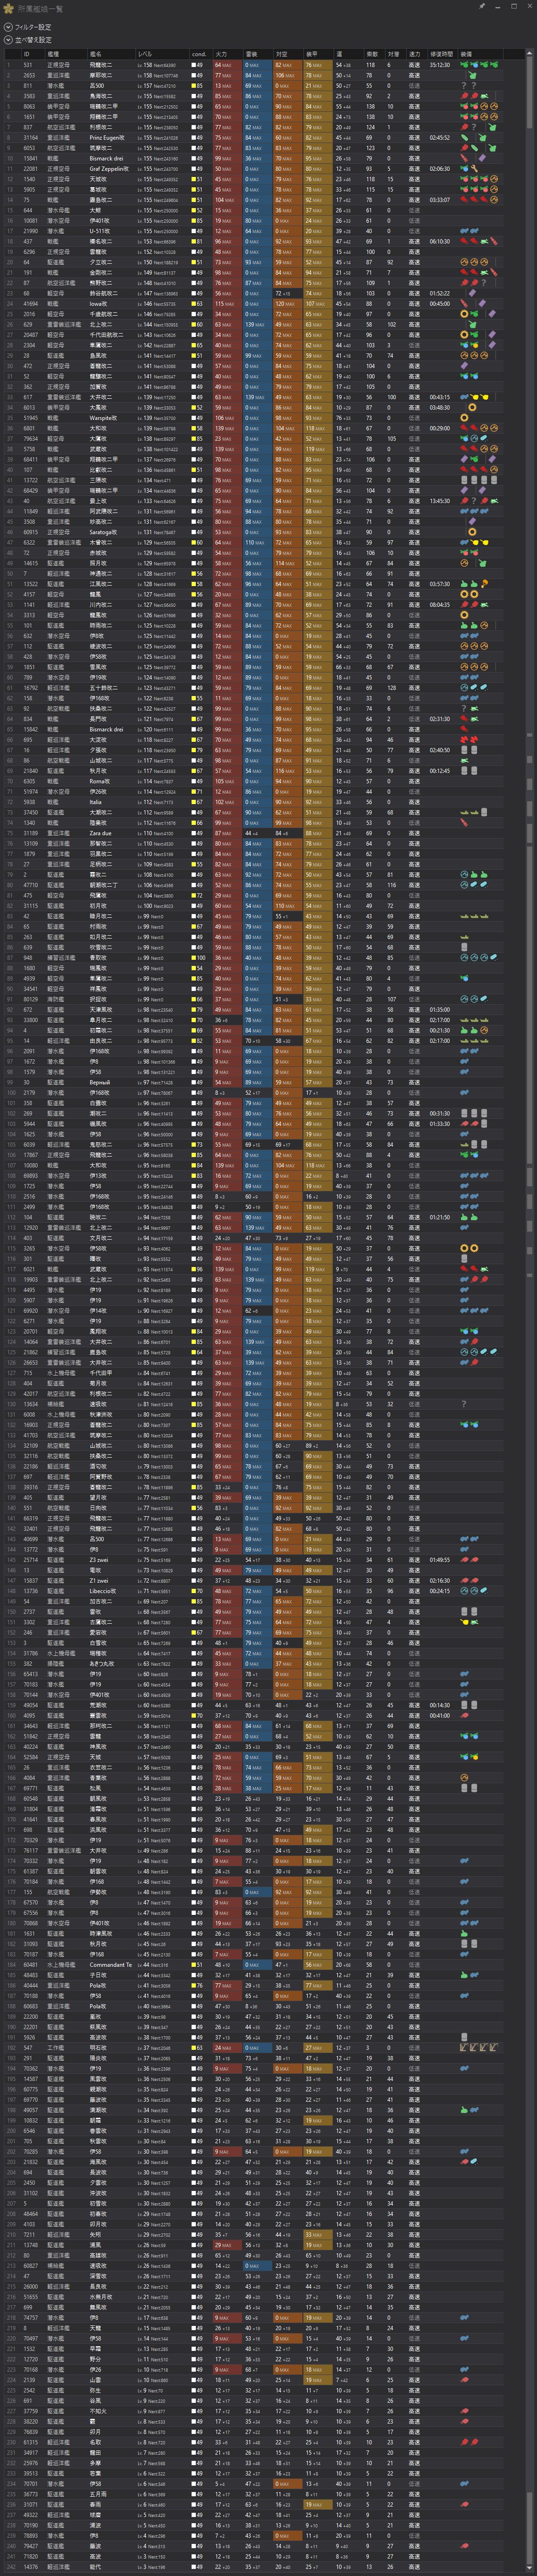Select 筑摩改二 with ID 6053
This screenshot has width=537, height=2576.
(100, 148)
